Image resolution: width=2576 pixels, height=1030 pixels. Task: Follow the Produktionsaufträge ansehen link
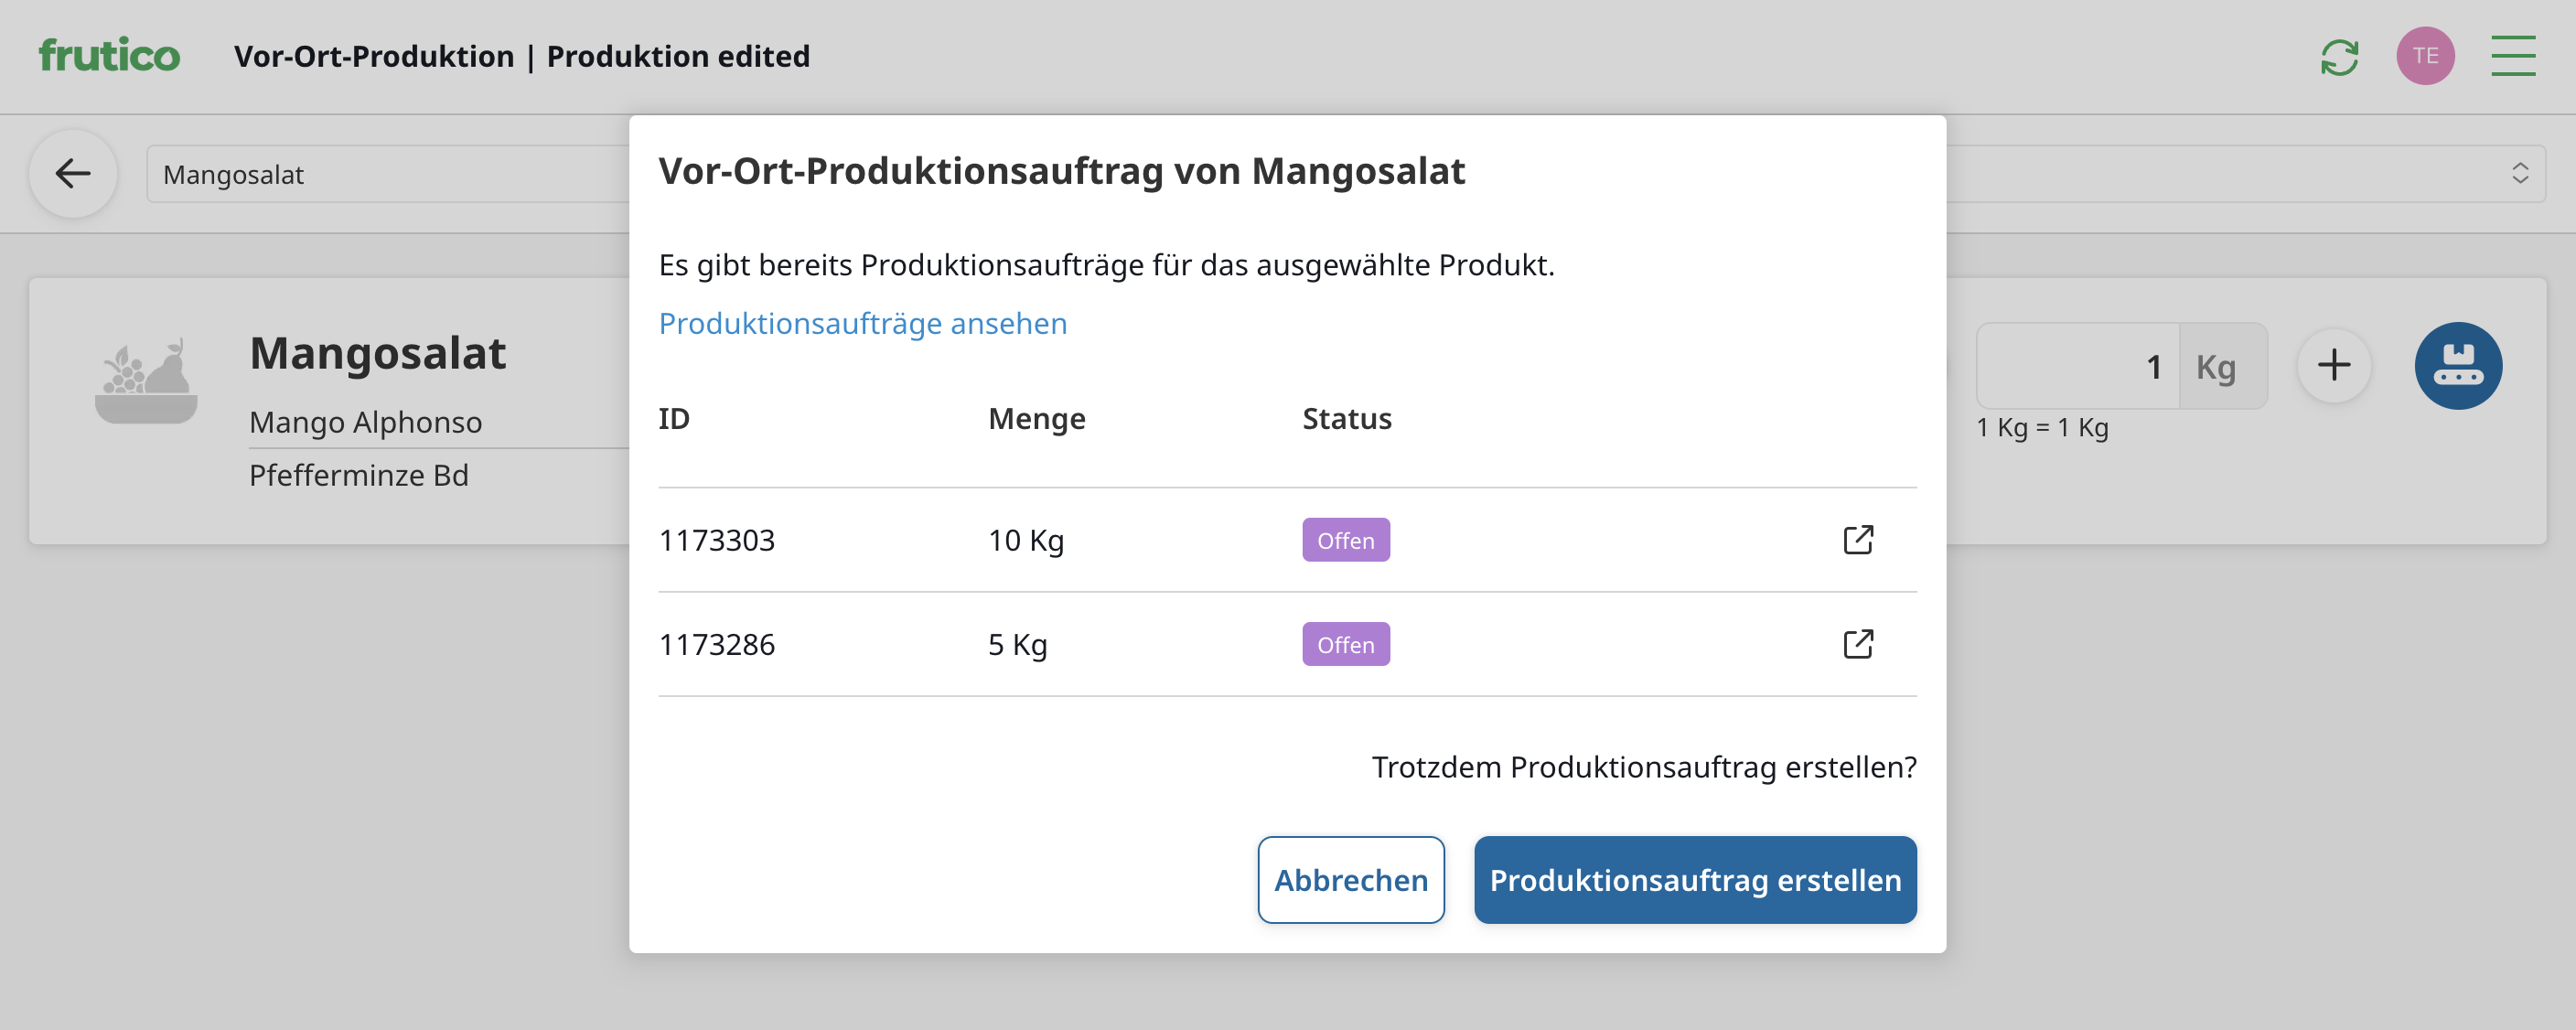(x=862, y=324)
